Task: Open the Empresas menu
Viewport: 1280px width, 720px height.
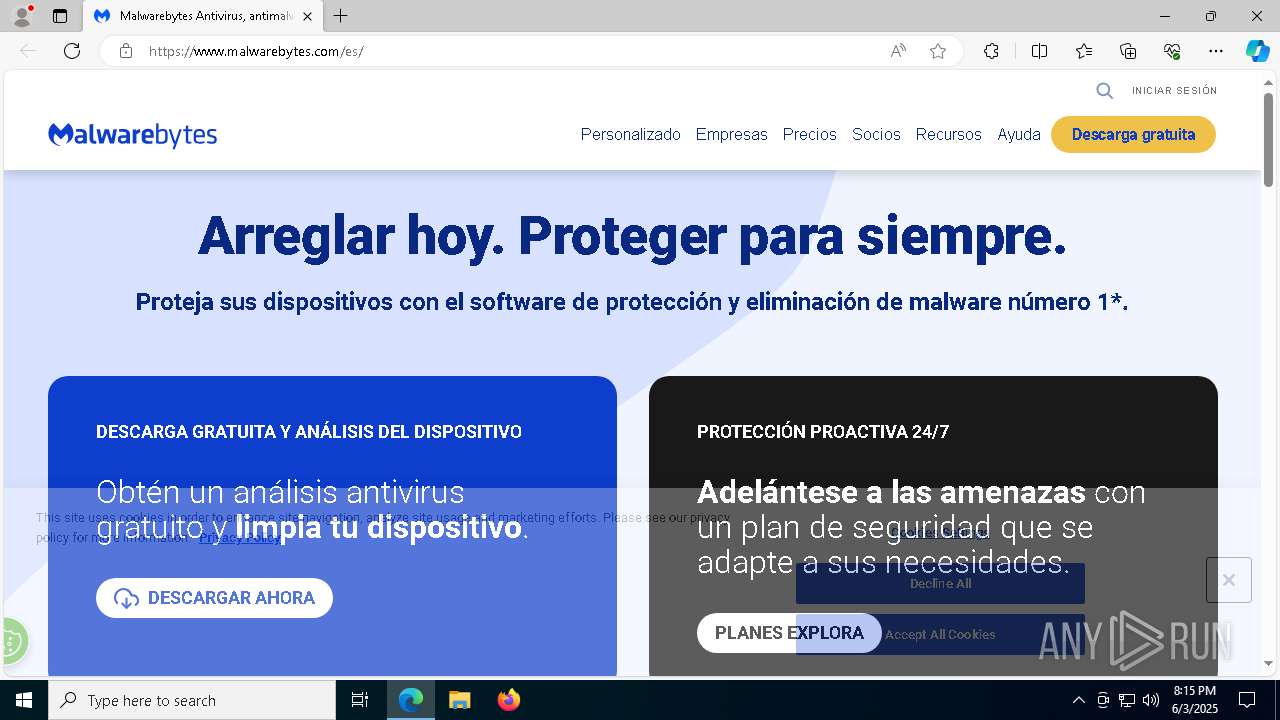Action: (x=731, y=134)
